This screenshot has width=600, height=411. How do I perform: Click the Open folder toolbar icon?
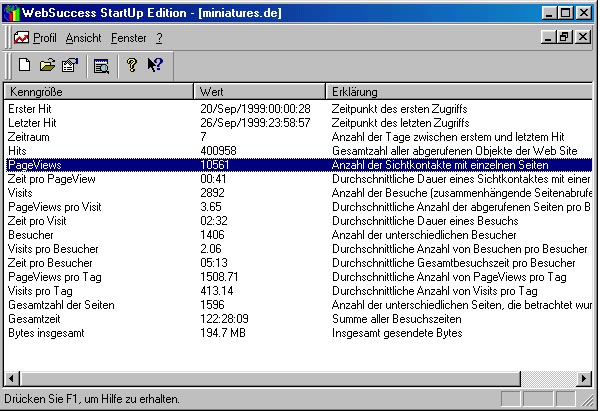[47, 66]
